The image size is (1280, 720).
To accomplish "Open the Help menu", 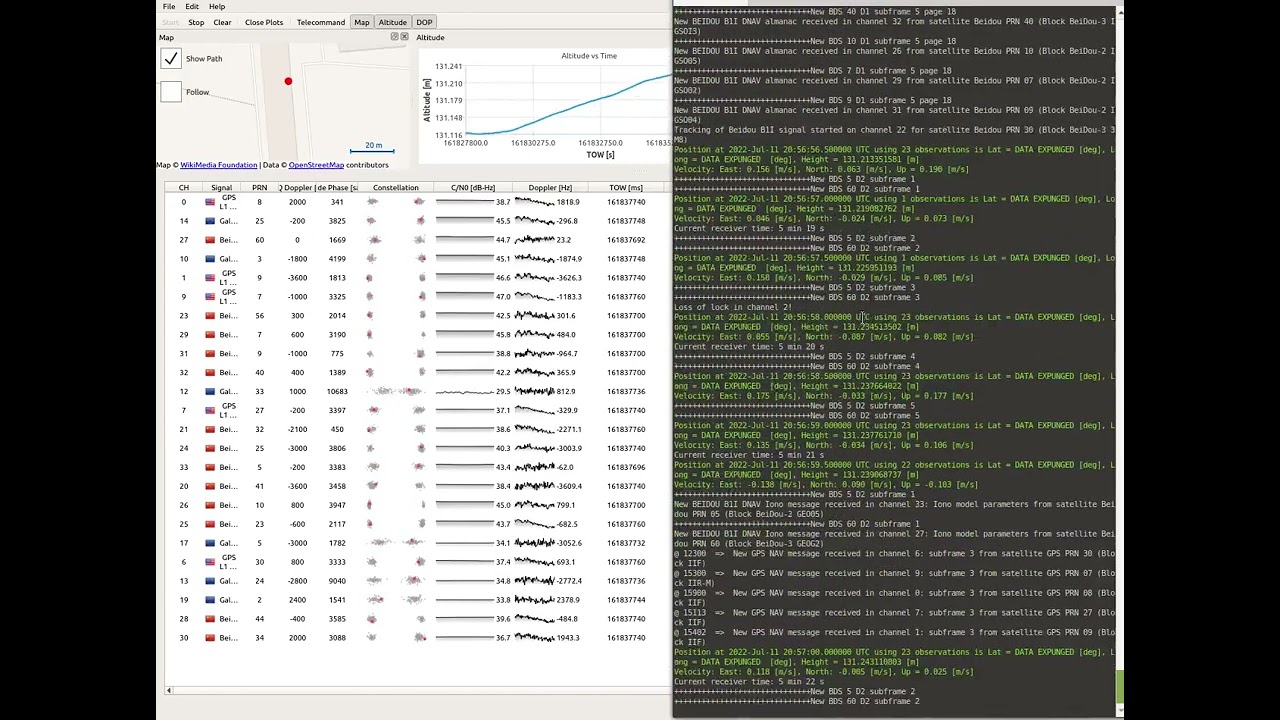I will point(217,6).
